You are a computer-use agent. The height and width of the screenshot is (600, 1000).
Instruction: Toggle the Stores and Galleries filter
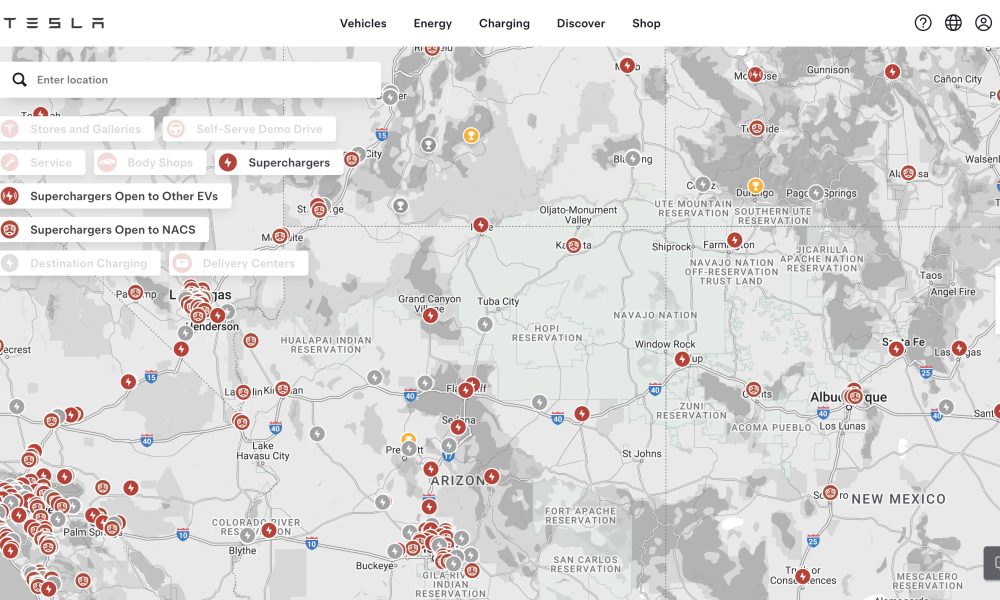pyautogui.click(x=75, y=129)
